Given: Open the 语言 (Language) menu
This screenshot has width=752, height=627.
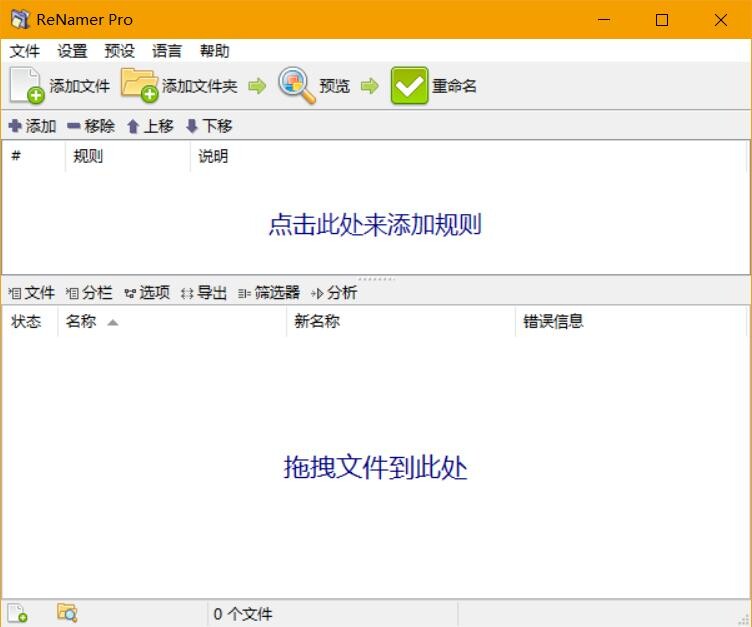Looking at the screenshot, I should (x=167, y=51).
